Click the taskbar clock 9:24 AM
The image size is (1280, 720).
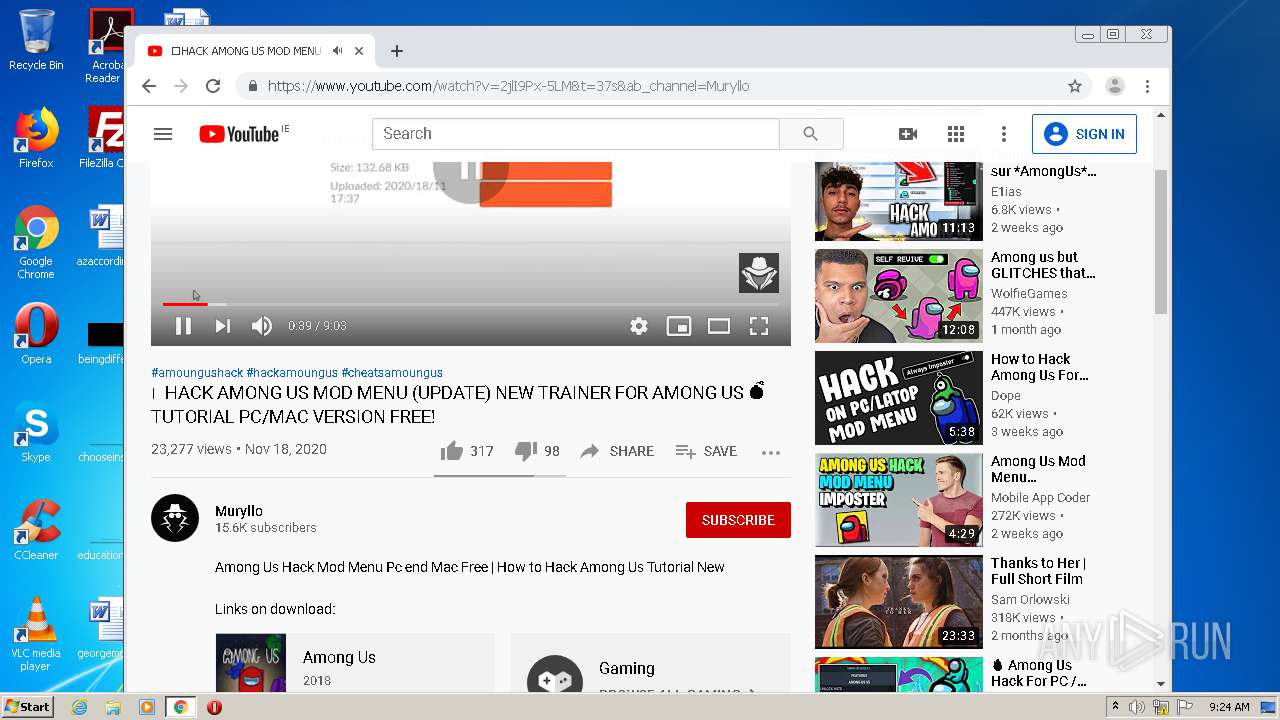pos(1229,707)
